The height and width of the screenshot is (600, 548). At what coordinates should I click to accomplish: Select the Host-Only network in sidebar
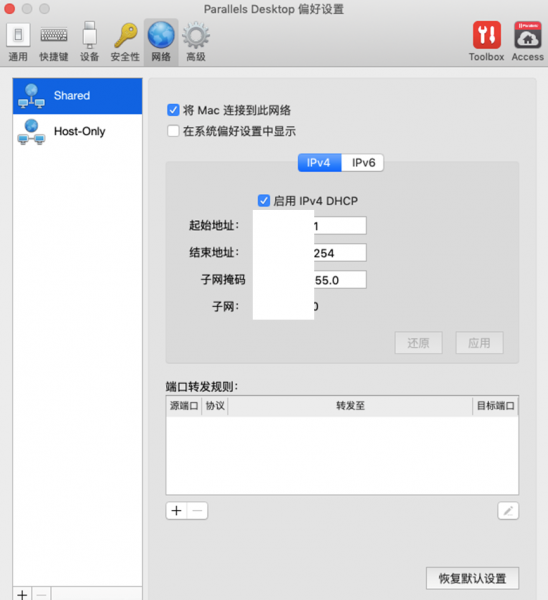click(x=77, y=132)
